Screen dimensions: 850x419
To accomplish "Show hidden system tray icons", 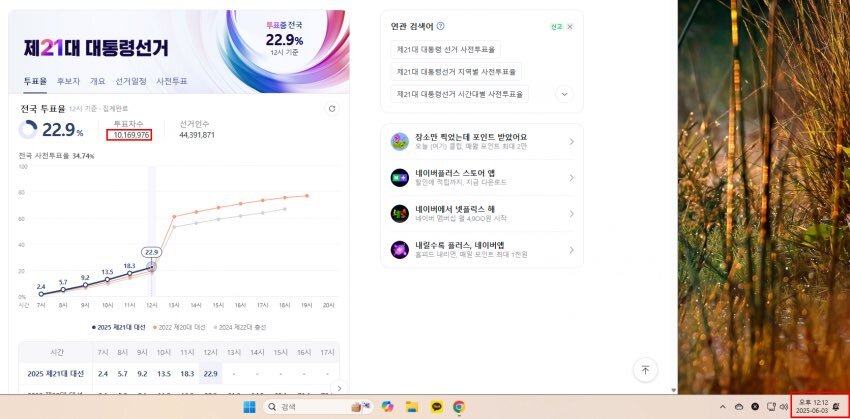I will [723, 407].
